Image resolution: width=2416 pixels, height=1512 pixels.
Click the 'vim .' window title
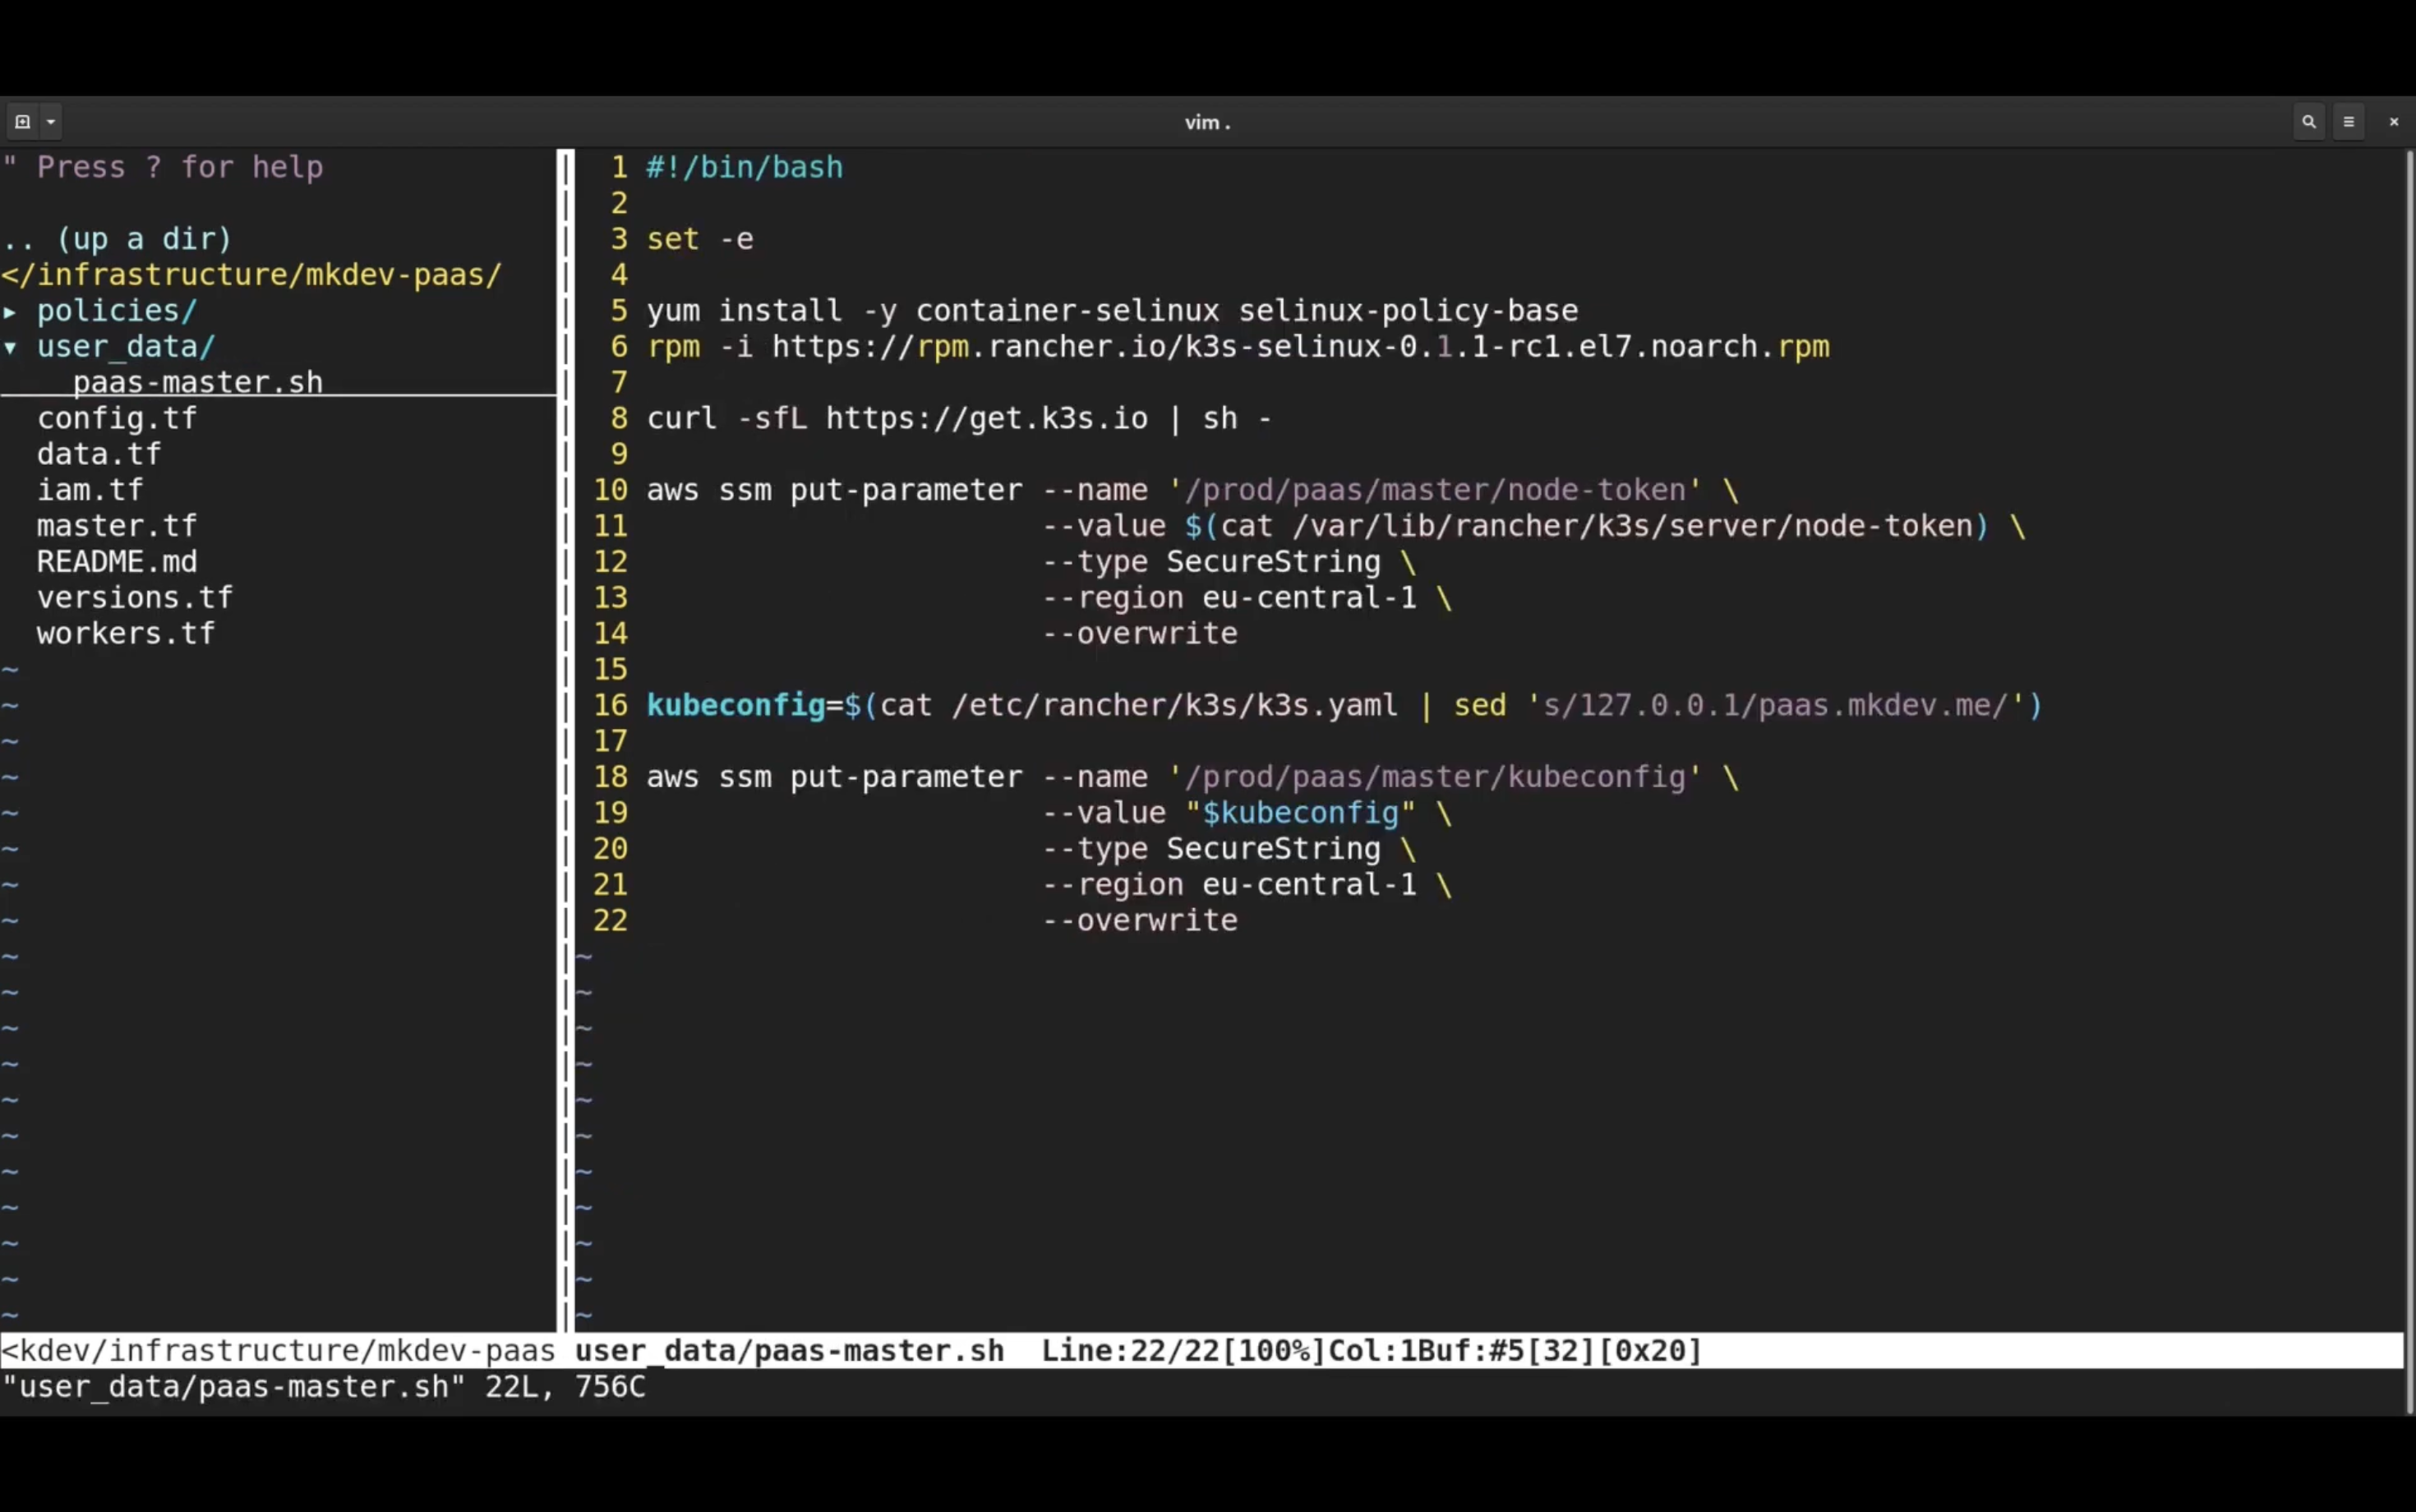(1208, 122)
